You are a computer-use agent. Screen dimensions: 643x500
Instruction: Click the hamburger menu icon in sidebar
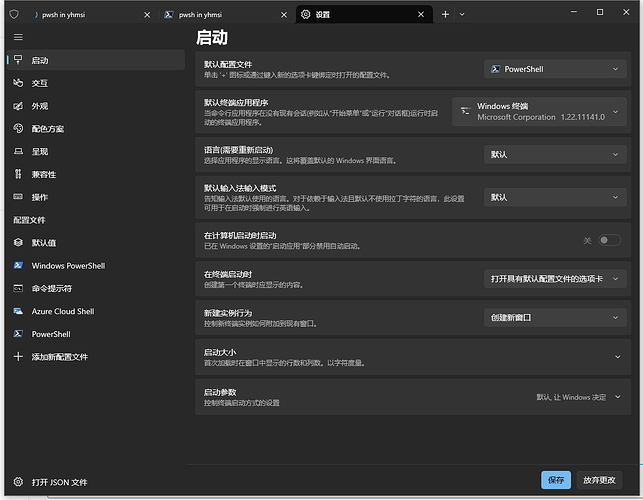coord(18,37)
